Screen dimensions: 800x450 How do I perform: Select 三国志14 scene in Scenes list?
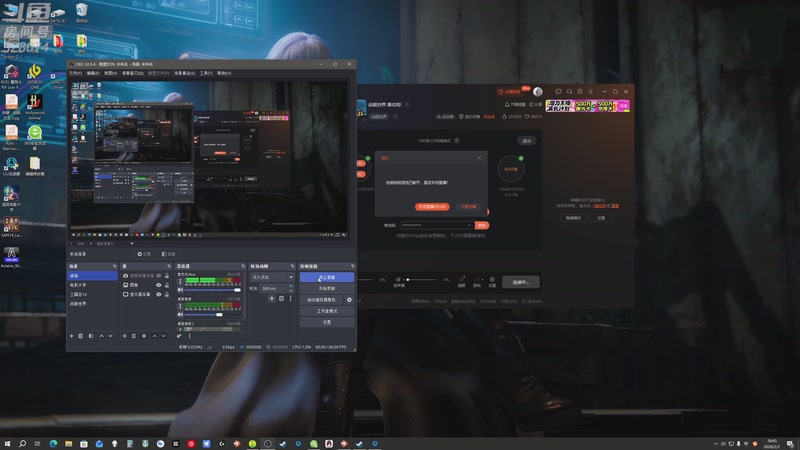[92, 294]
